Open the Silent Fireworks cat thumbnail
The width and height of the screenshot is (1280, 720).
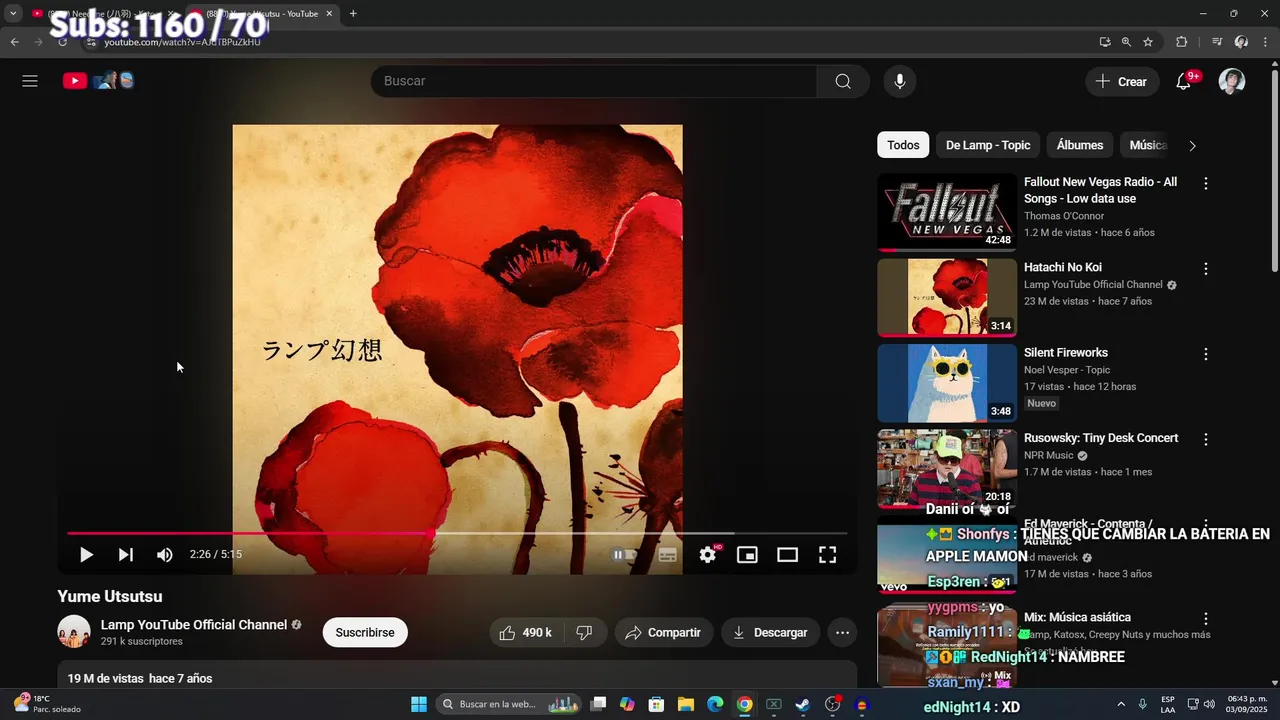[947, 383]
